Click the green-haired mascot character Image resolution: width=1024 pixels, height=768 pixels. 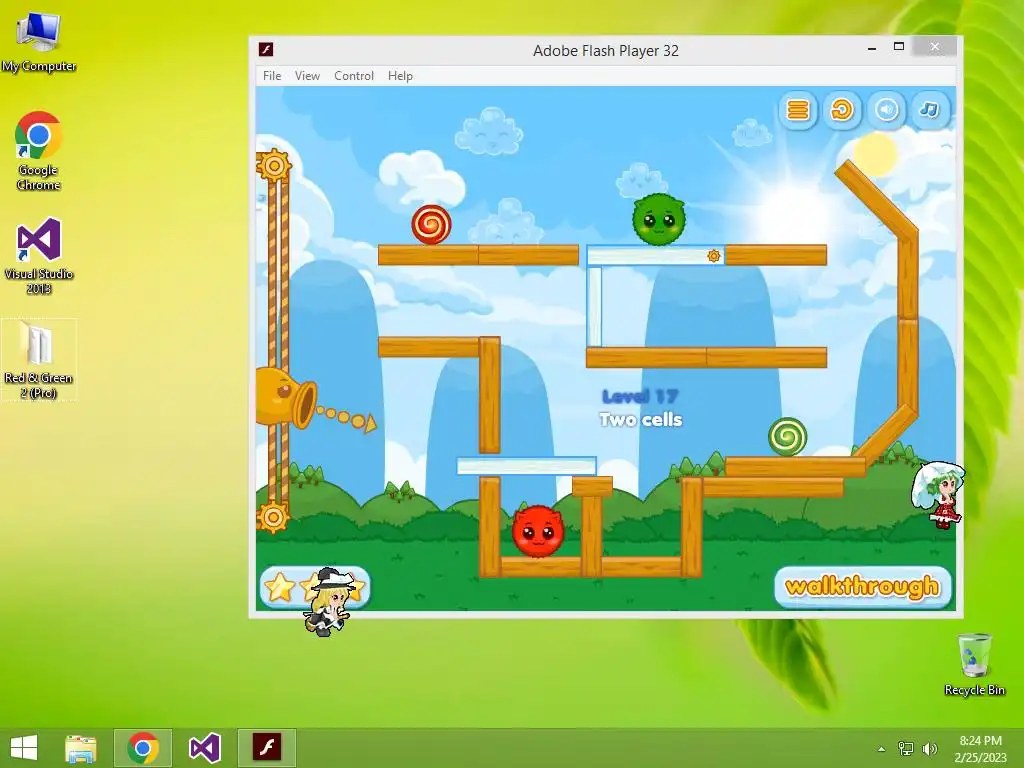(x=939, y=494)
